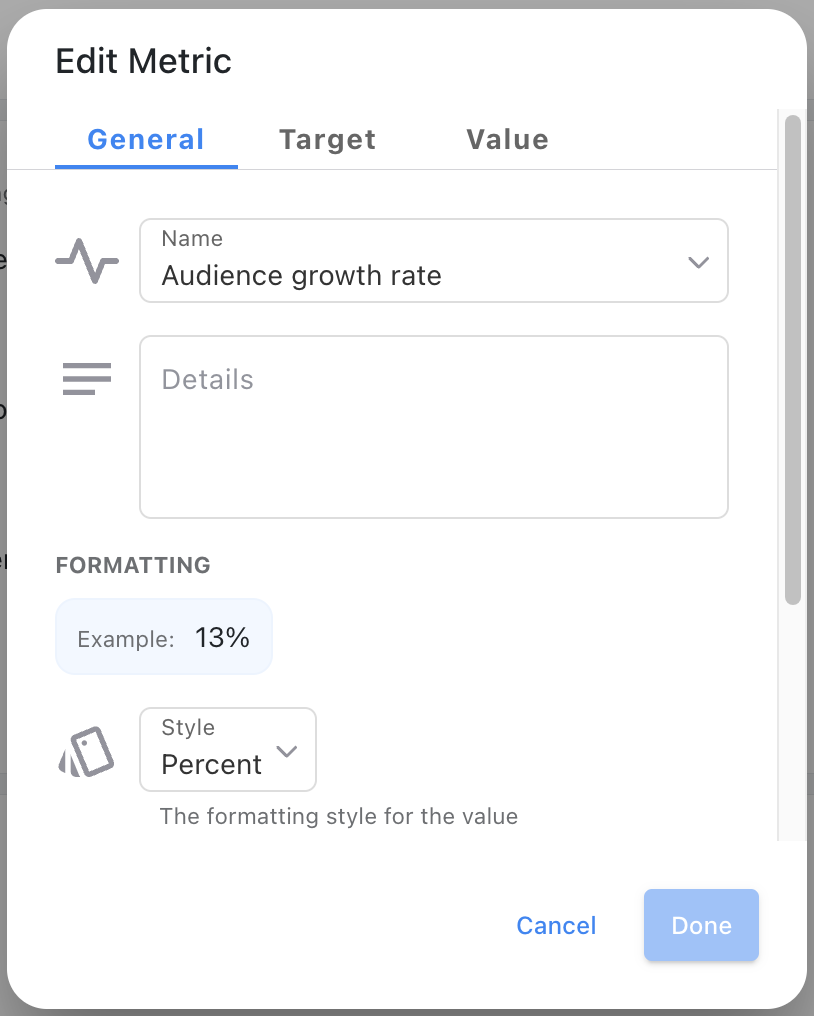Open the Target tab
The height and width of the screenshot is (1016, 814).
327,139
